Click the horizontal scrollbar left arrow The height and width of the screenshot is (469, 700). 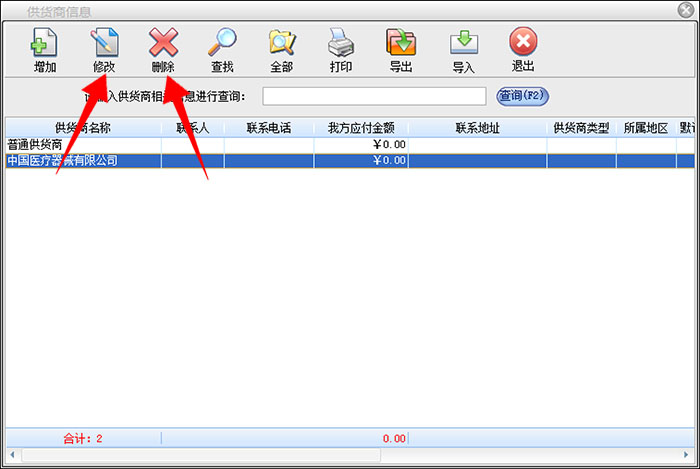pos(12,455)
